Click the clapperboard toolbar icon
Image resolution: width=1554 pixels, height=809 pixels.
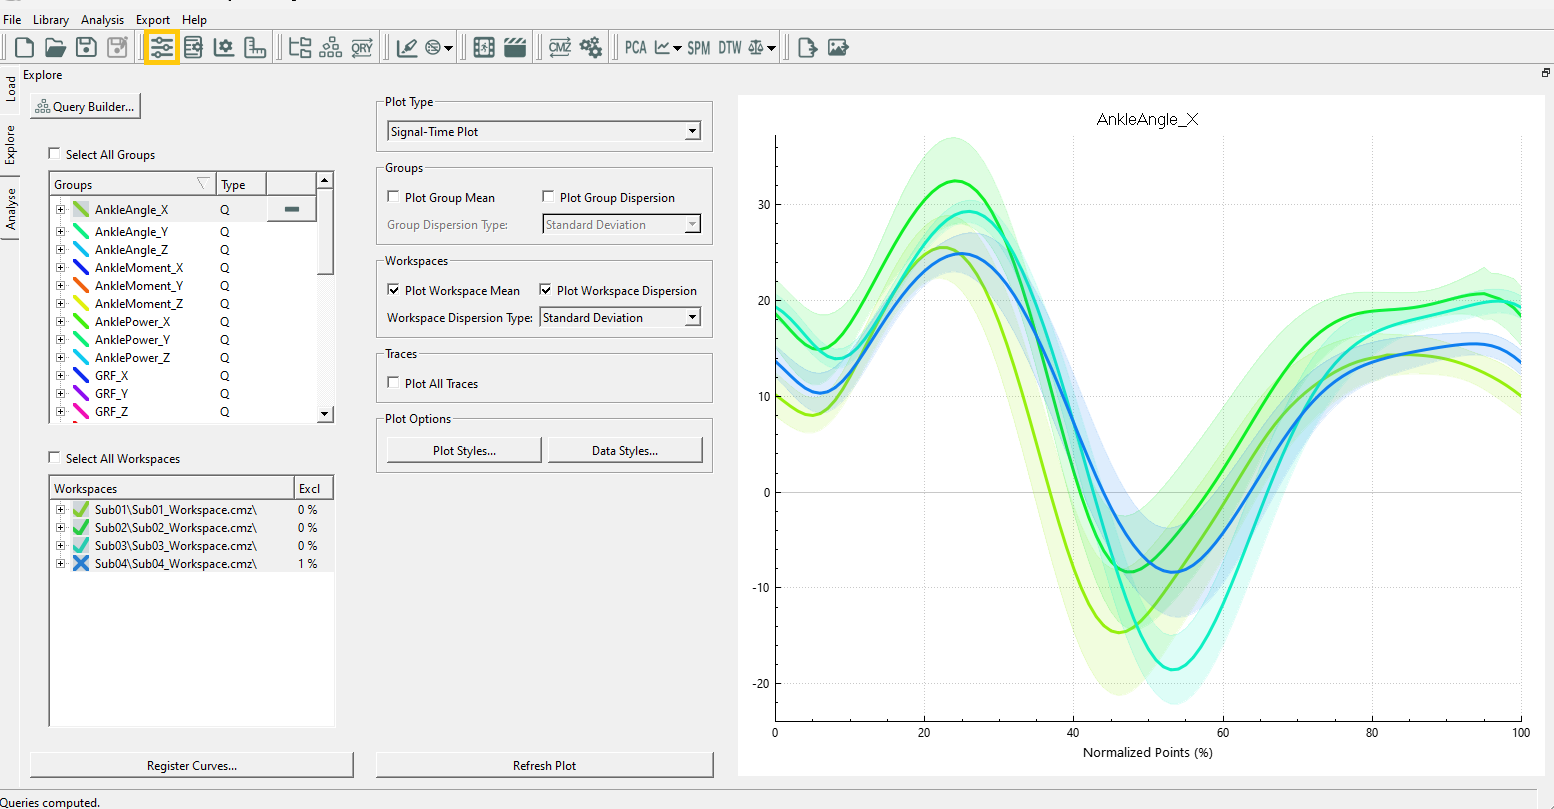pyautogui.click(x=515, y=47)
